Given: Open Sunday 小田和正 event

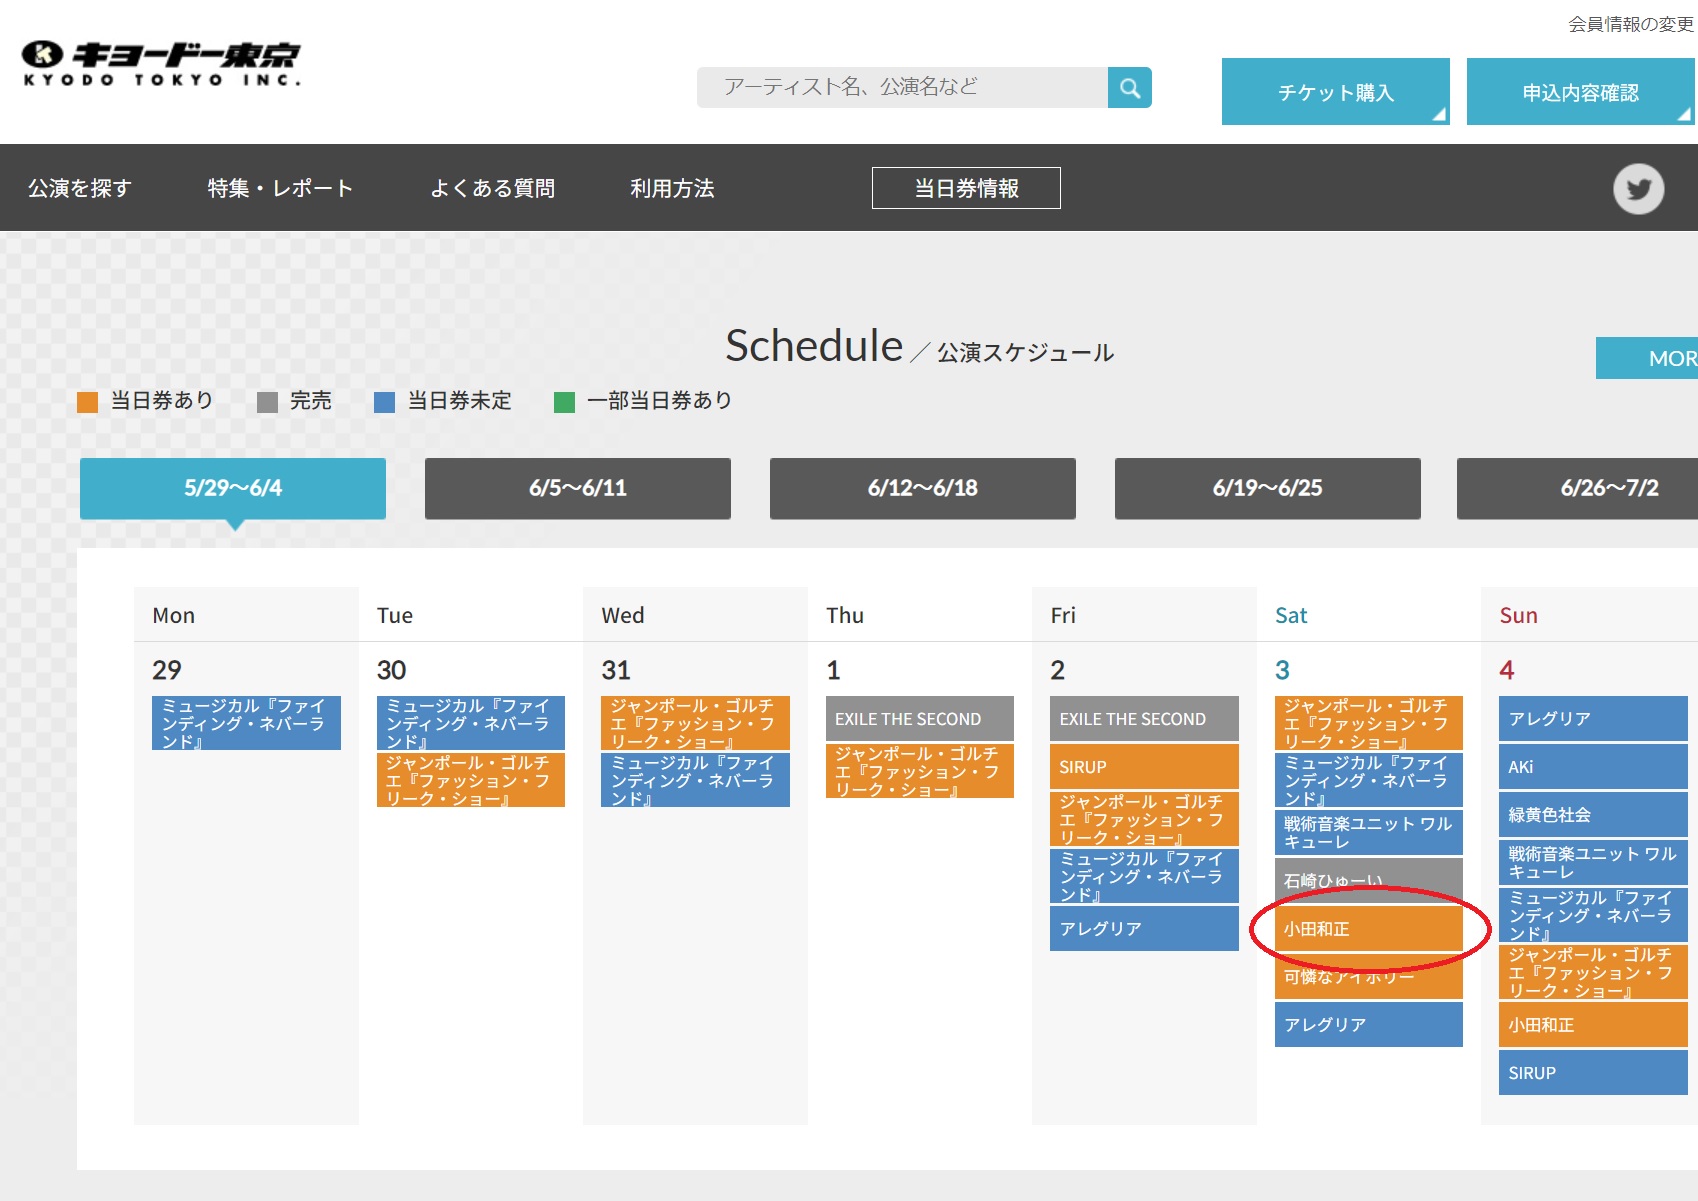Looking at the screenshot, I should point(1593,1024).
